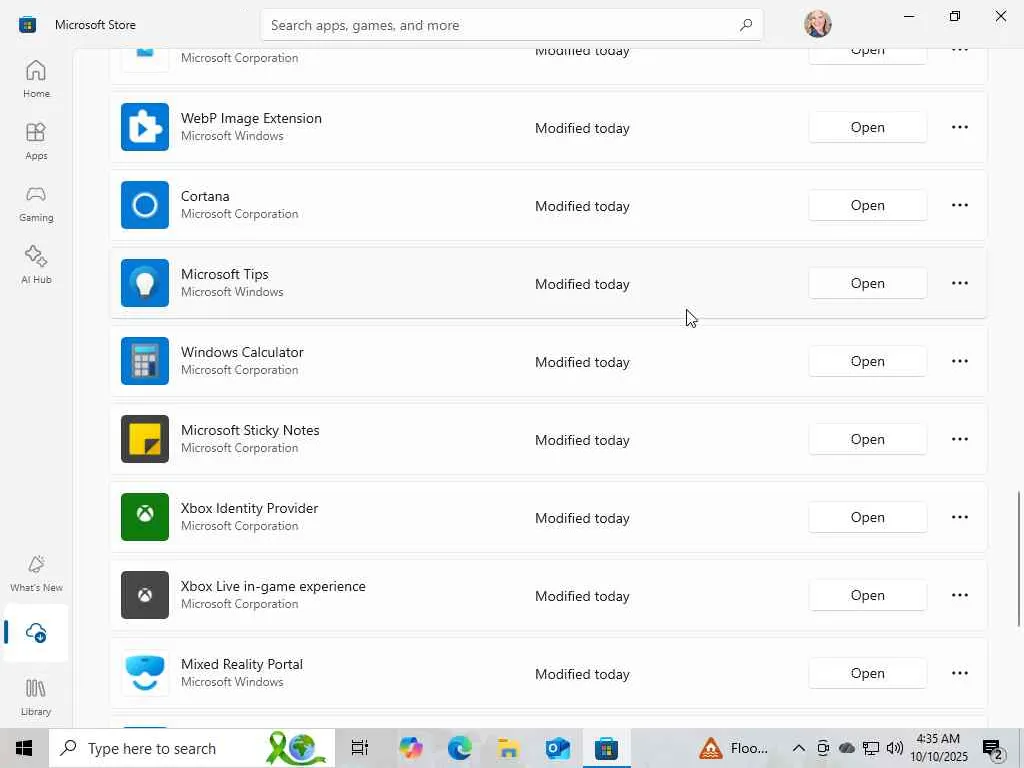Click the Microsoft Store logo icon
Viewport: 1024px width, 768px height.
tap(27, 25)
